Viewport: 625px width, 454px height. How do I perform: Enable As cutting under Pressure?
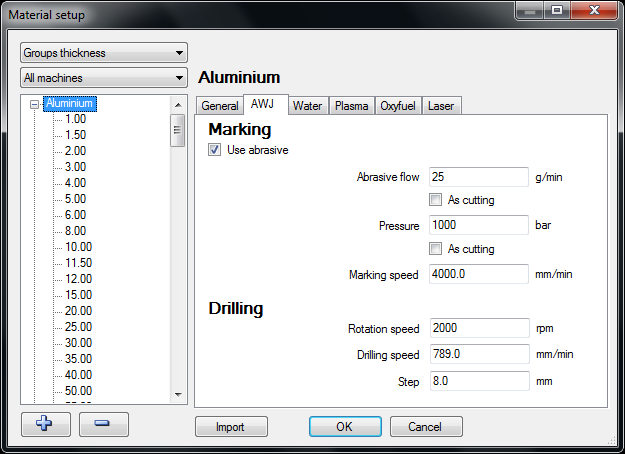pos(435,248)
